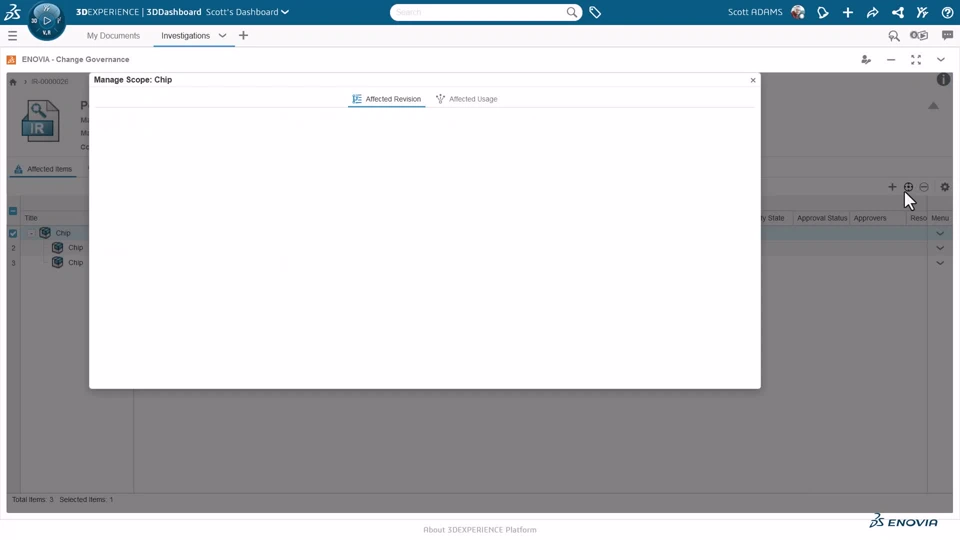This screenshot has width=960, height=540.
Task: Open the tools and apps icon
Action: click(x=923, y=12)
